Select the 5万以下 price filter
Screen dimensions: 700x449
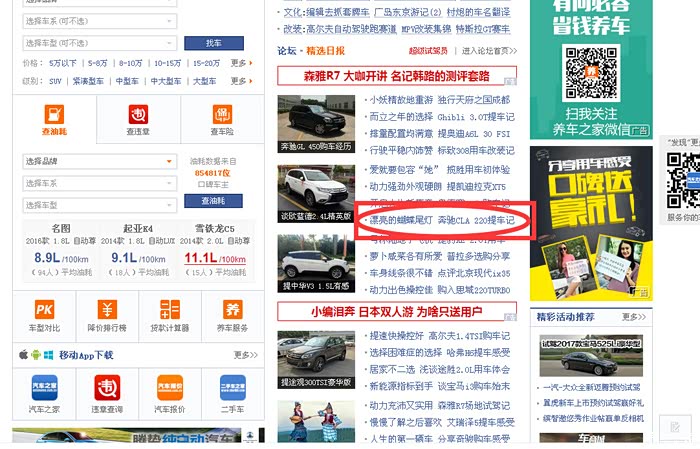63,63
